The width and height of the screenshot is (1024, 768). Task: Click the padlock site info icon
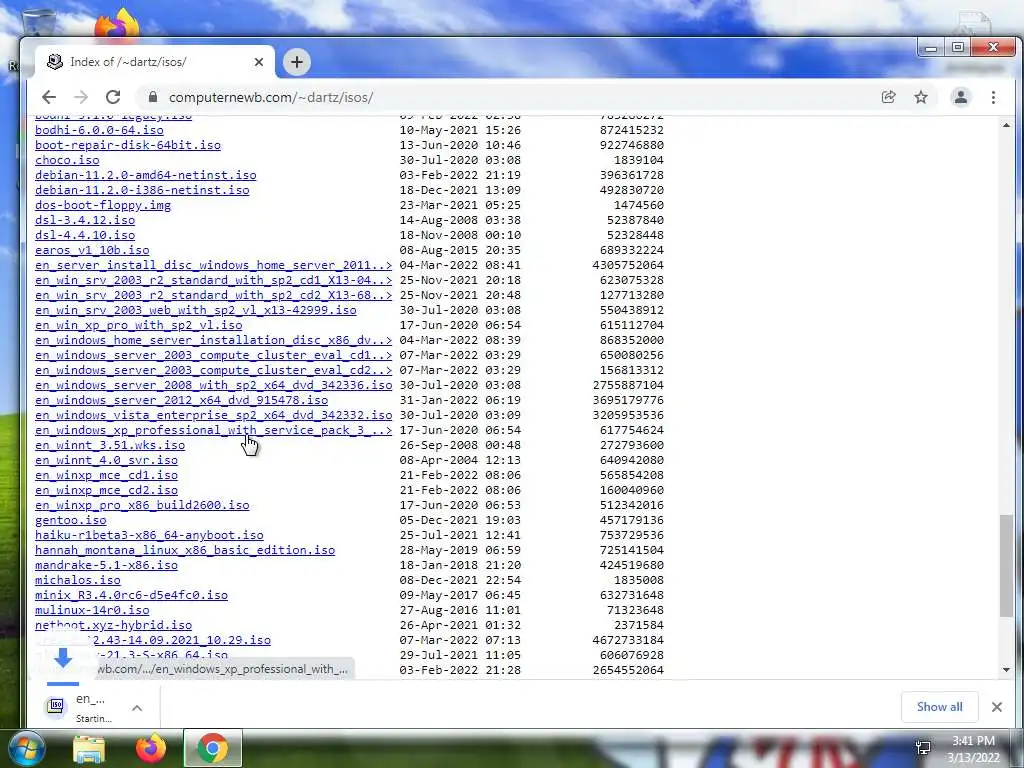click(153, 97)
